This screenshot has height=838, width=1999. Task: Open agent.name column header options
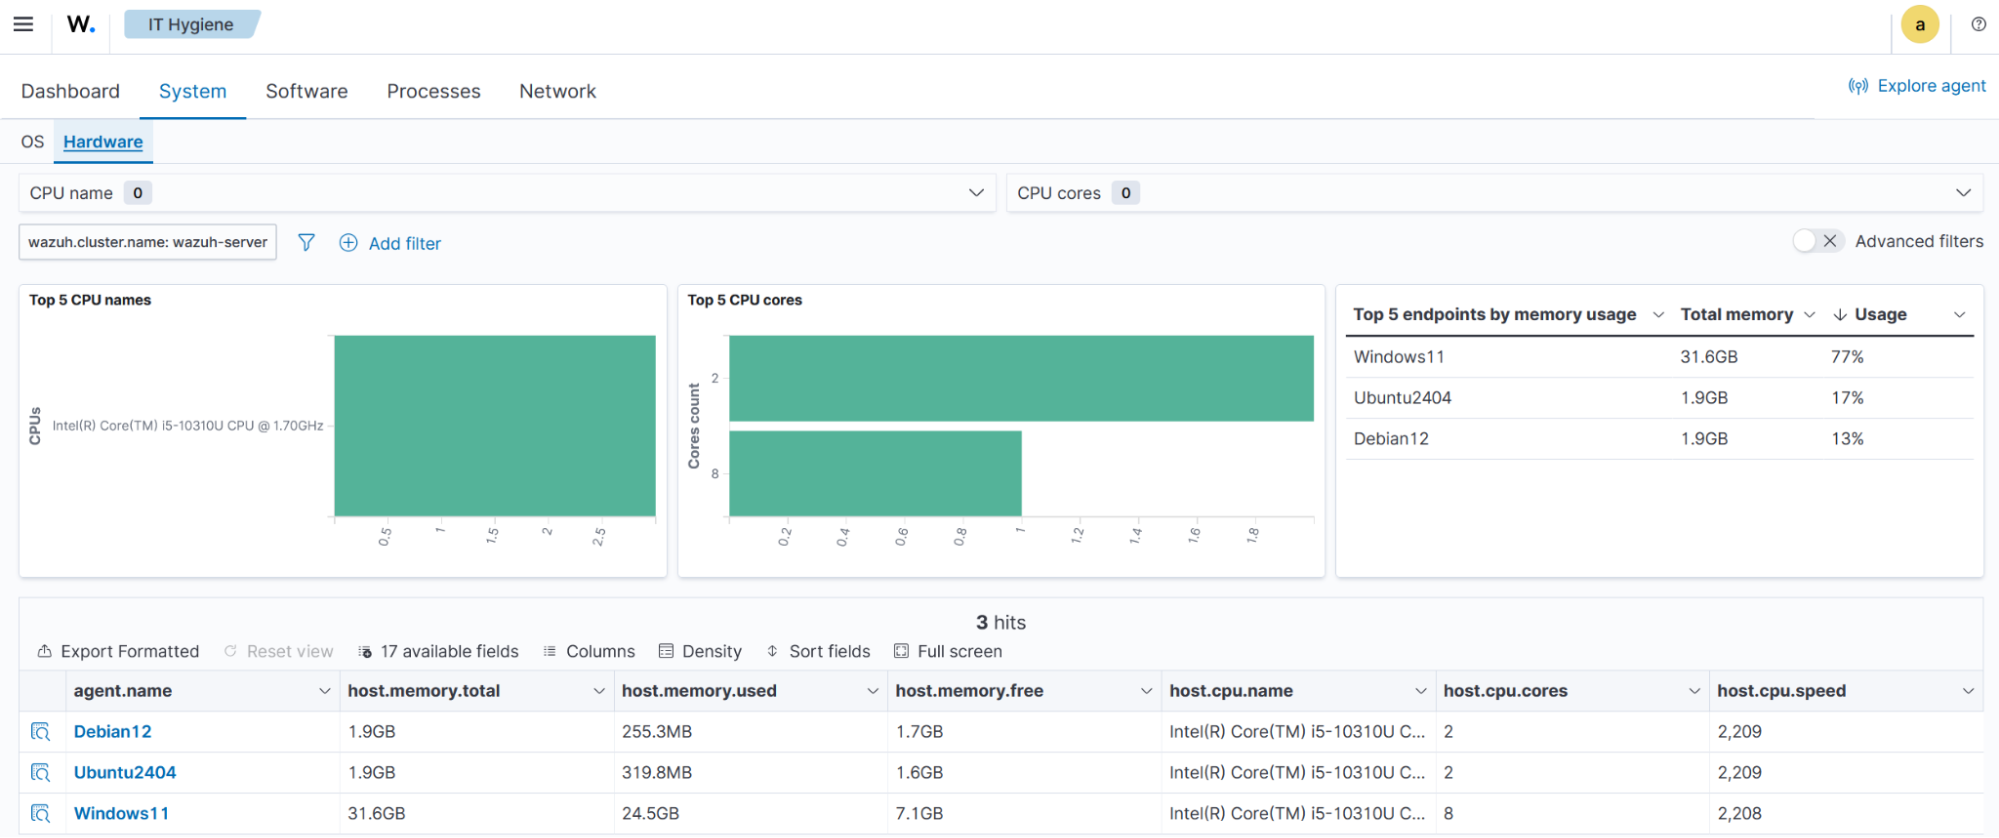pyautogui.click(x=324, y=691)
